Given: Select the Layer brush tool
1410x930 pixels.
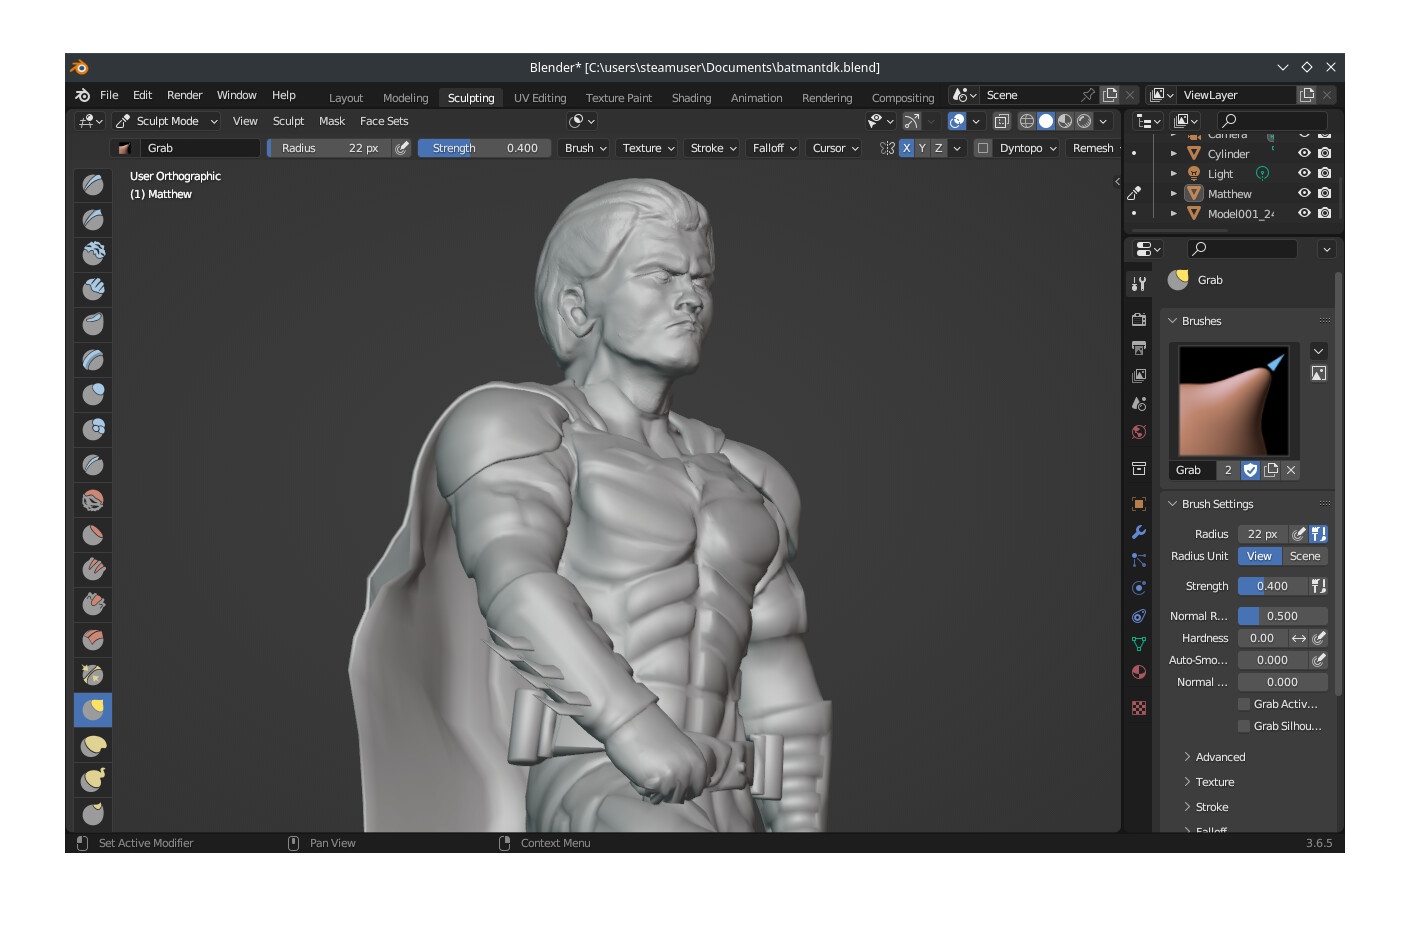Looking at the screenshot, I should [x=93, y=359].
